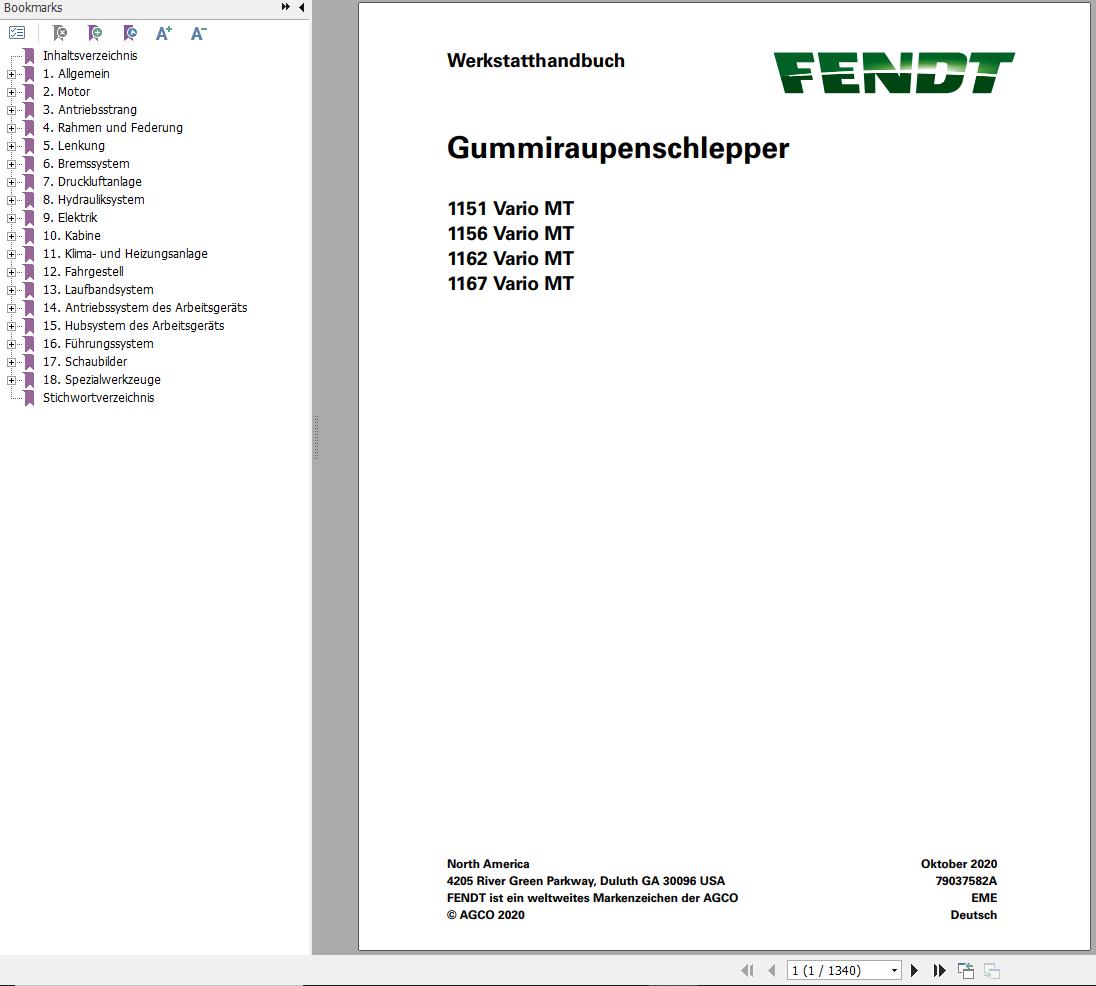Open 14. Antriebssystem des Arbeitsgeräts bookmark

145,307
